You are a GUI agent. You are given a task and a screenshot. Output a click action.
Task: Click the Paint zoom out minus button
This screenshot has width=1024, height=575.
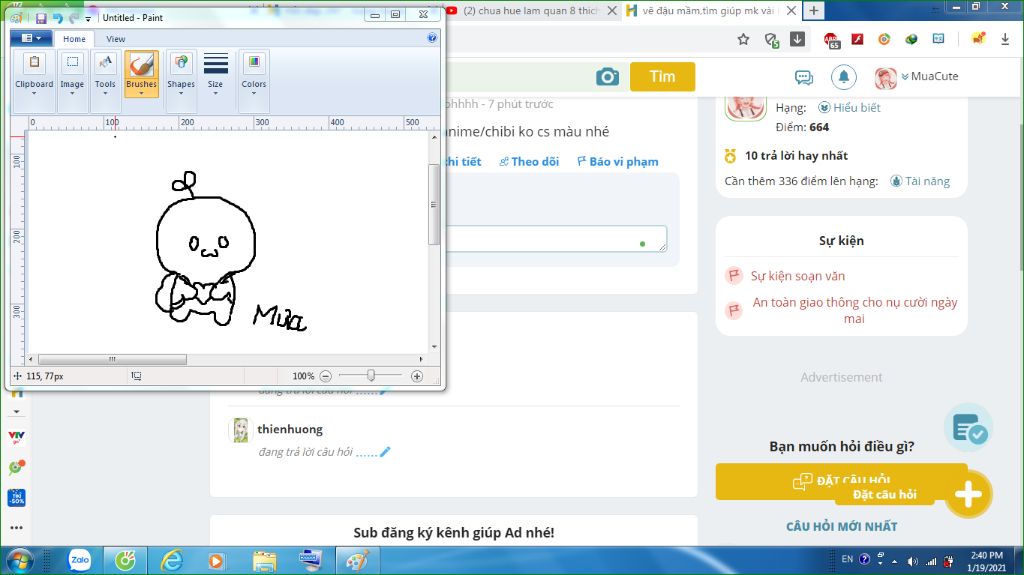326,376
